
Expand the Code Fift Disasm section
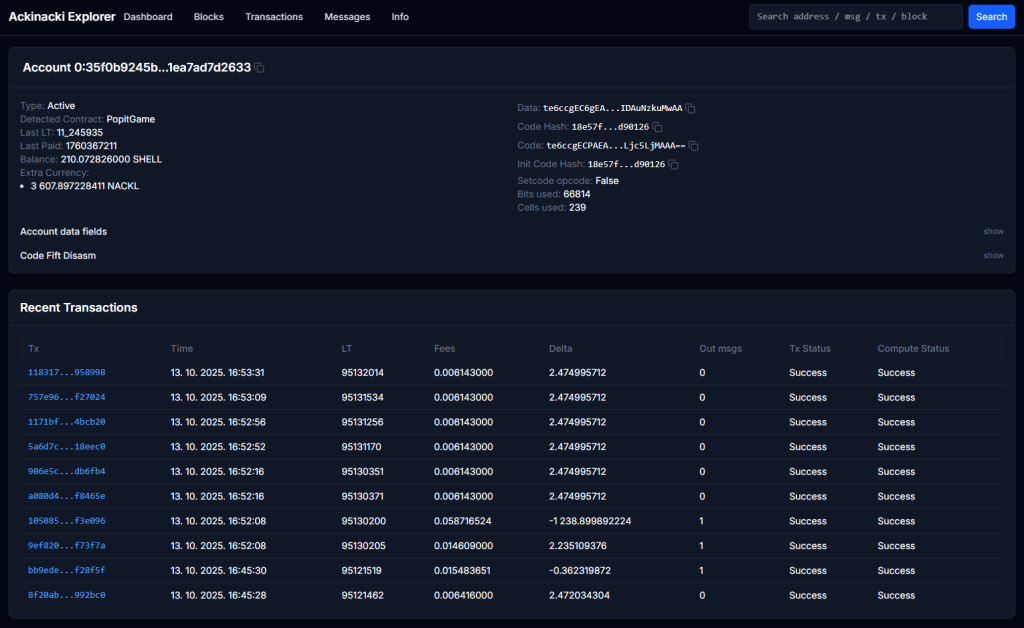pos(992,255)
